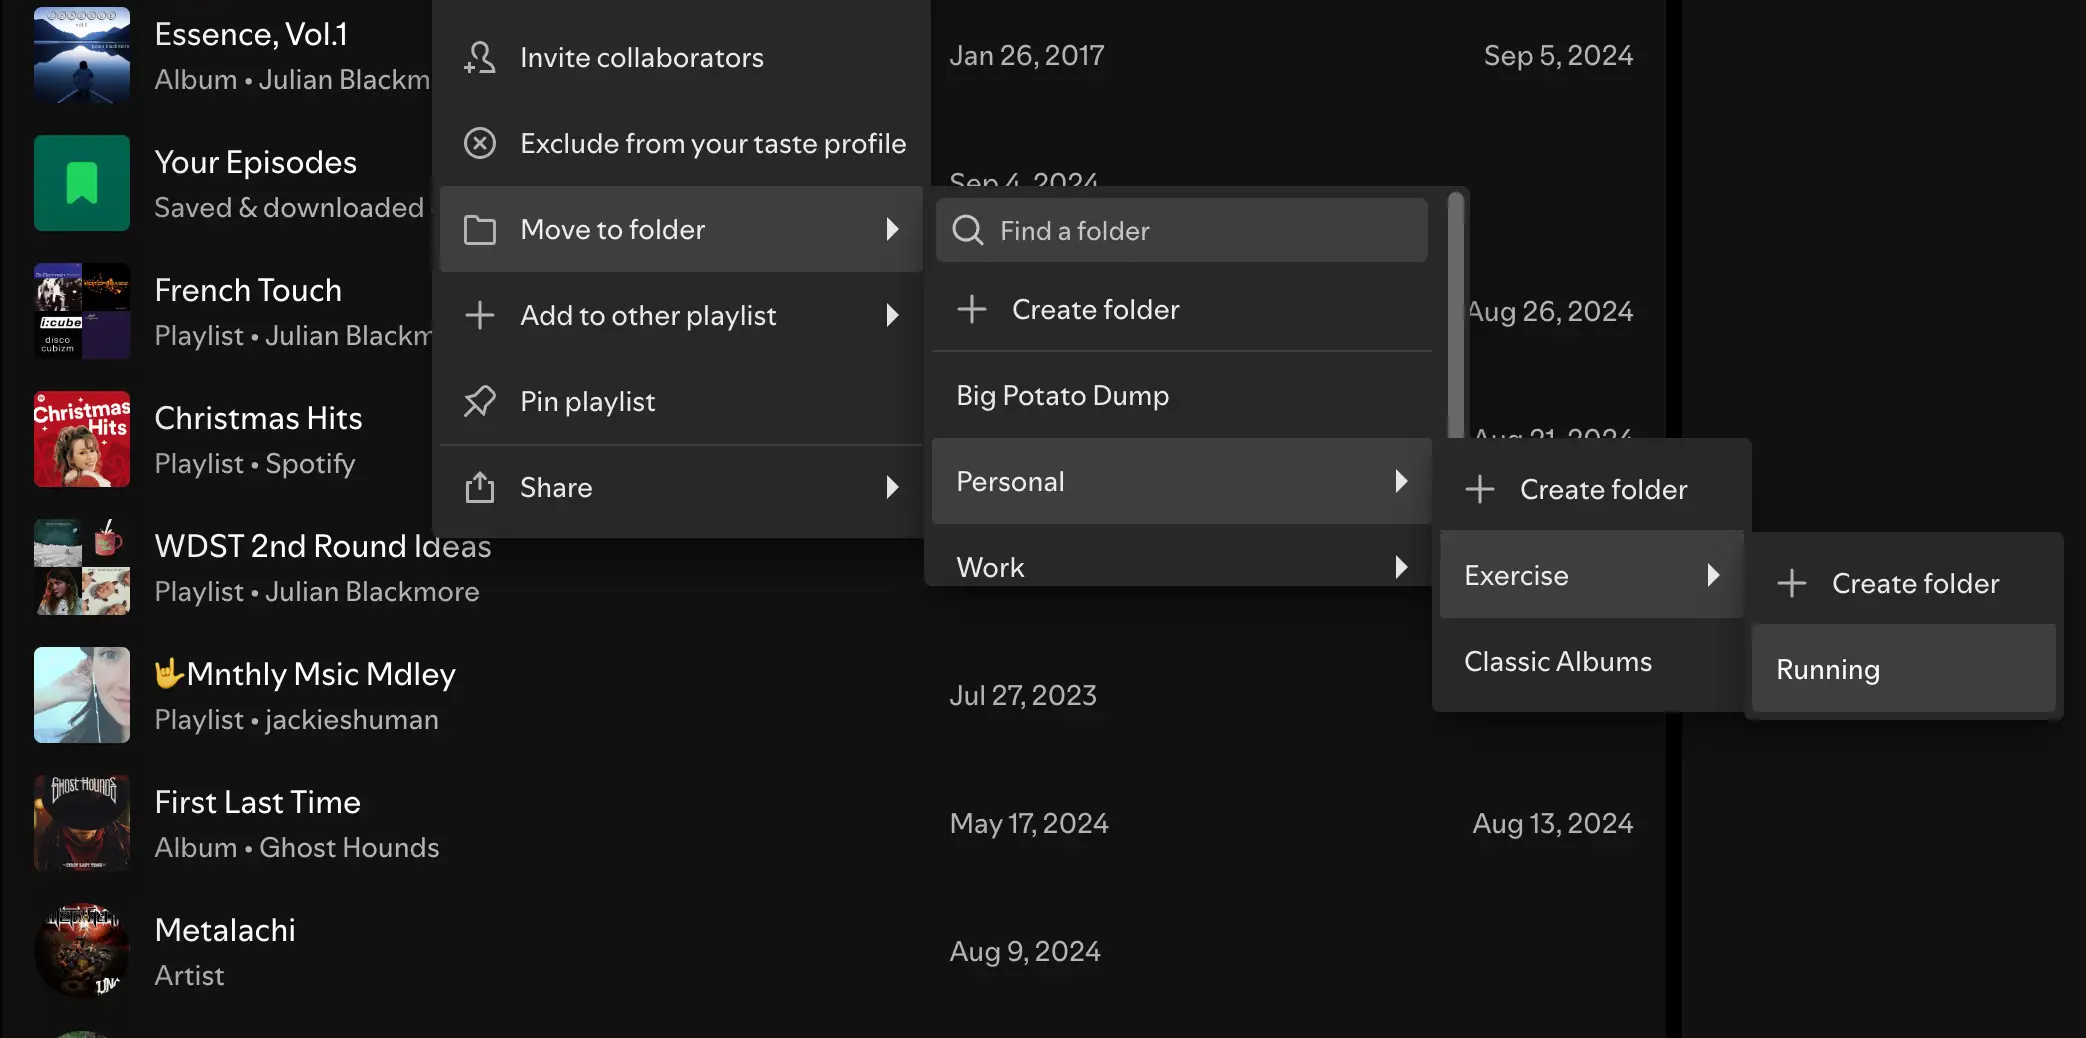Click the Invite collaborators person icon
The image size is (2086, 1038).
[480, 58]
